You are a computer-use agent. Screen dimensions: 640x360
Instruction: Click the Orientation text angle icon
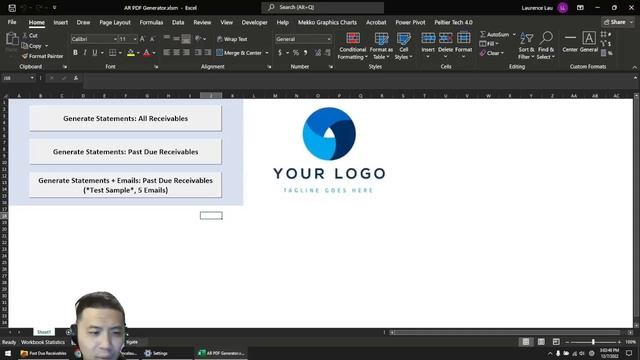[x=198, y=39]
